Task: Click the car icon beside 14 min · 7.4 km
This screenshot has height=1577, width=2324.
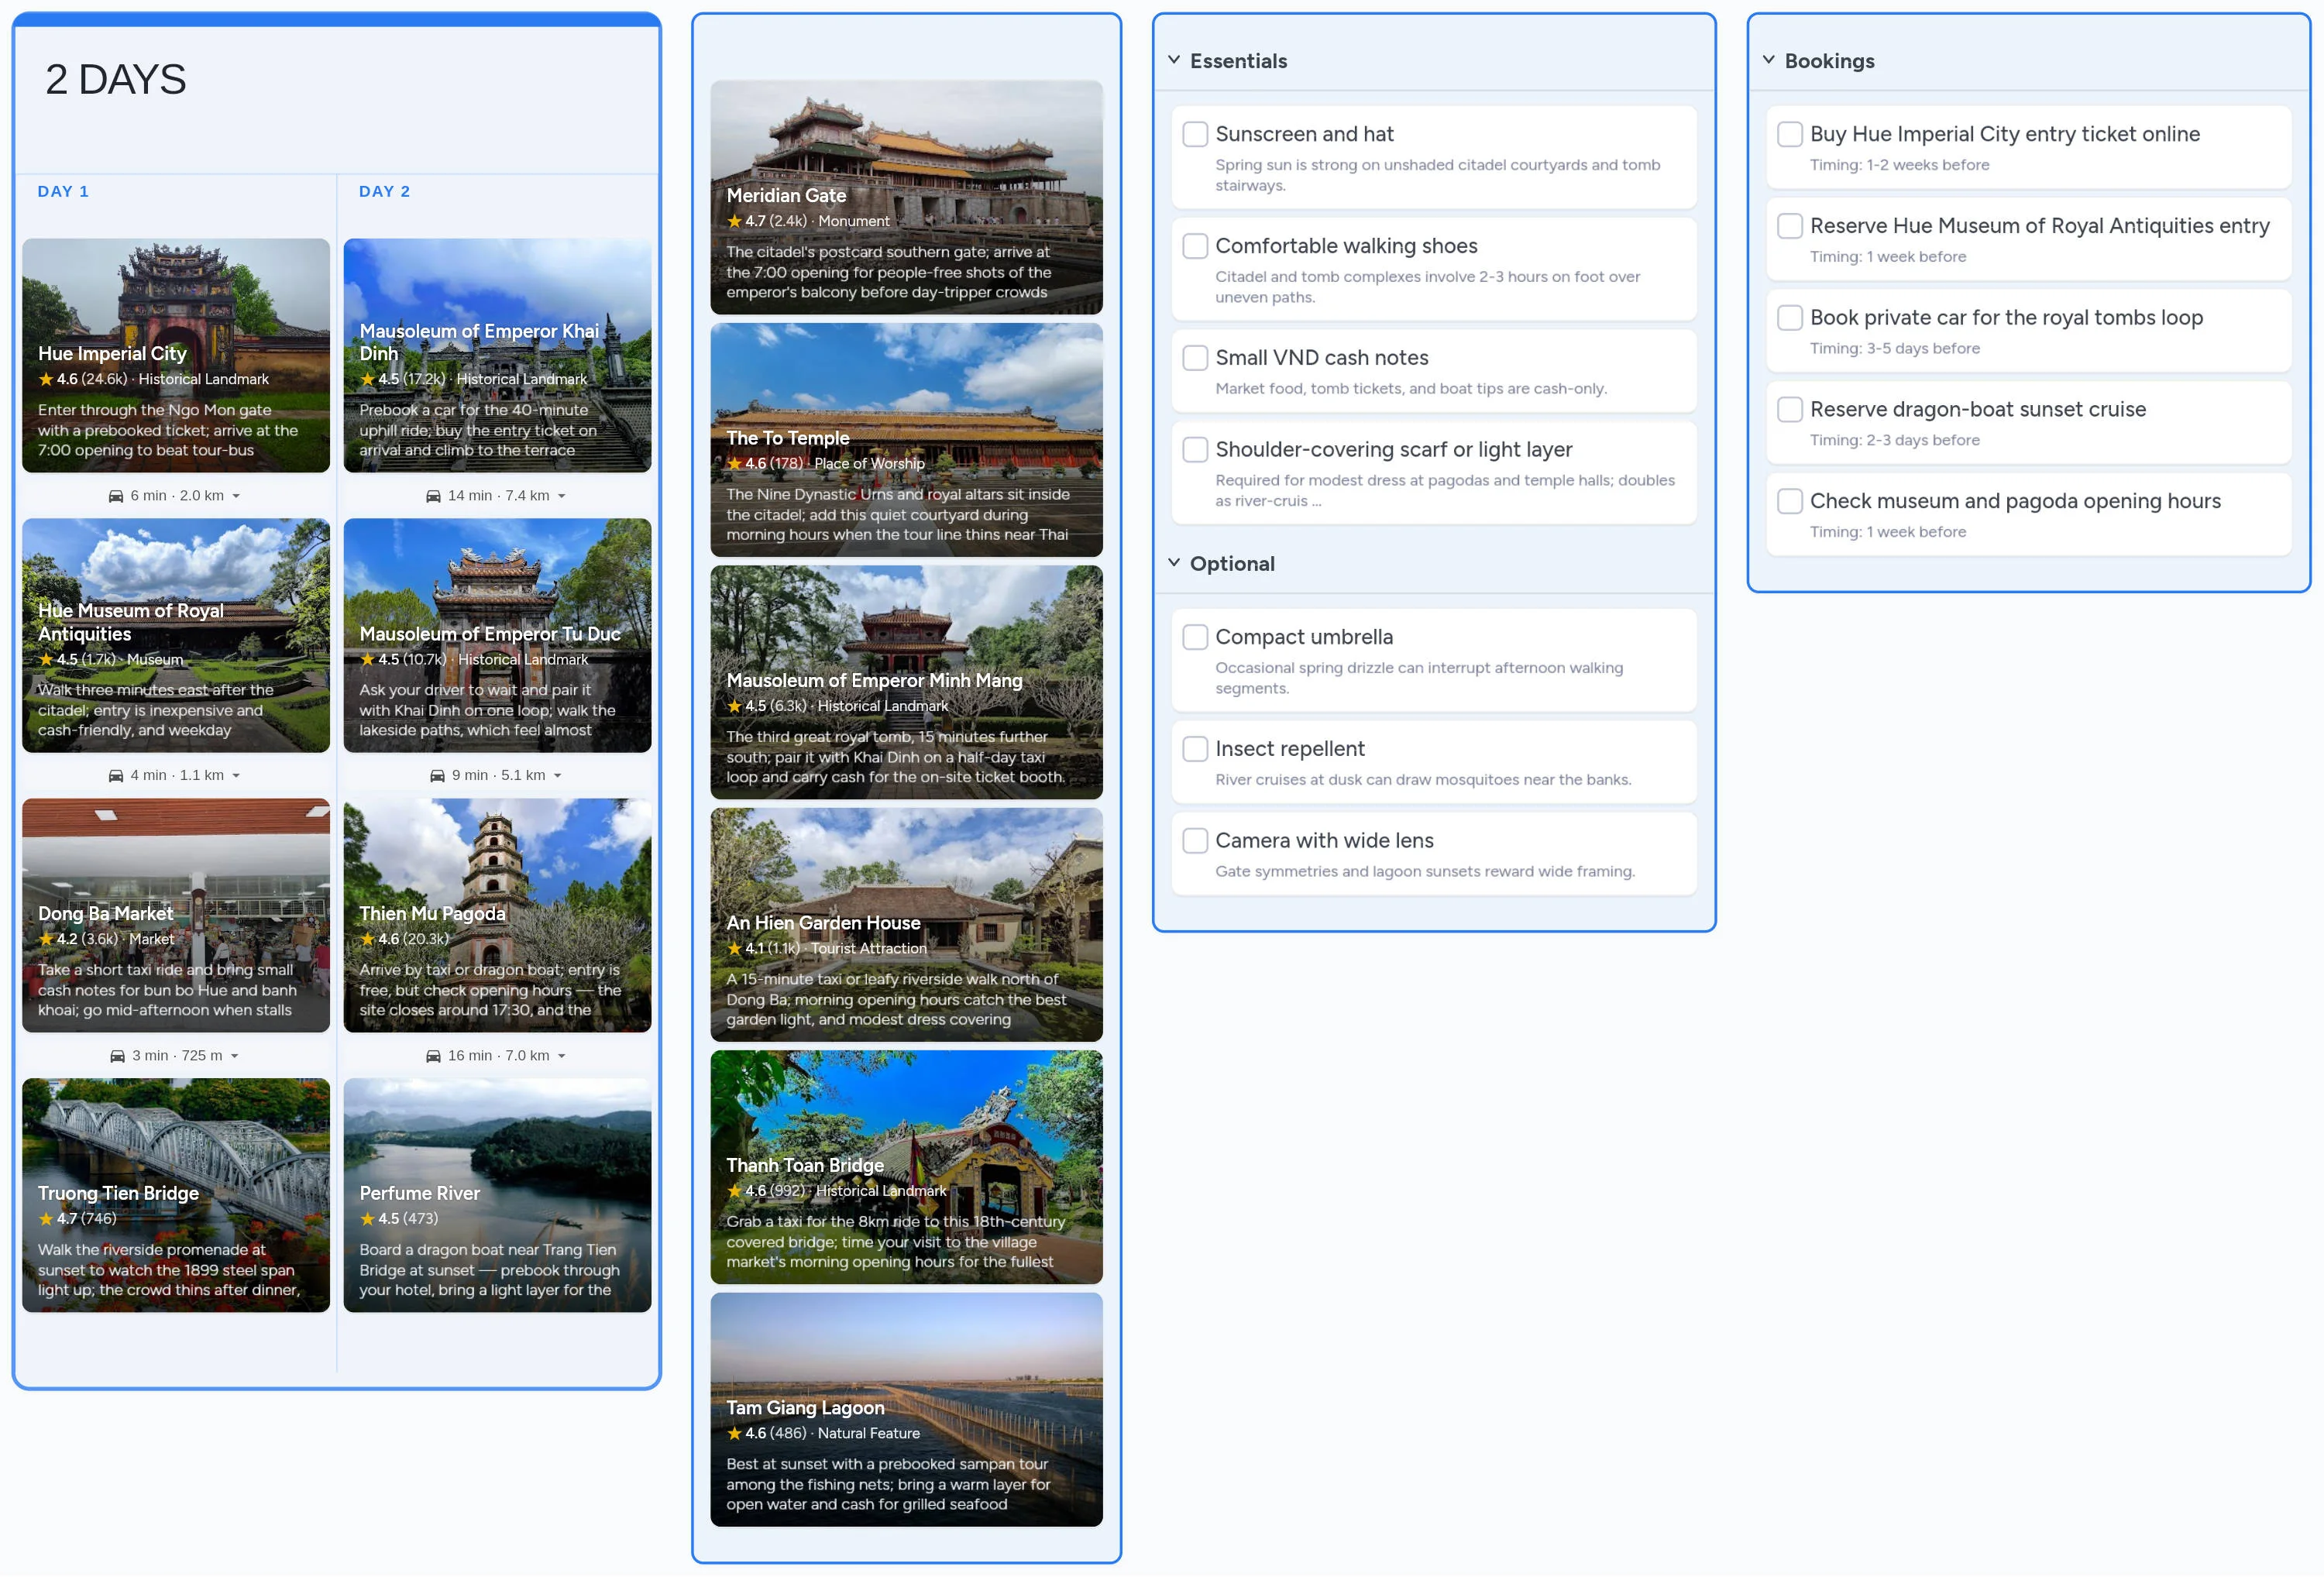Action: click(433, 496)
